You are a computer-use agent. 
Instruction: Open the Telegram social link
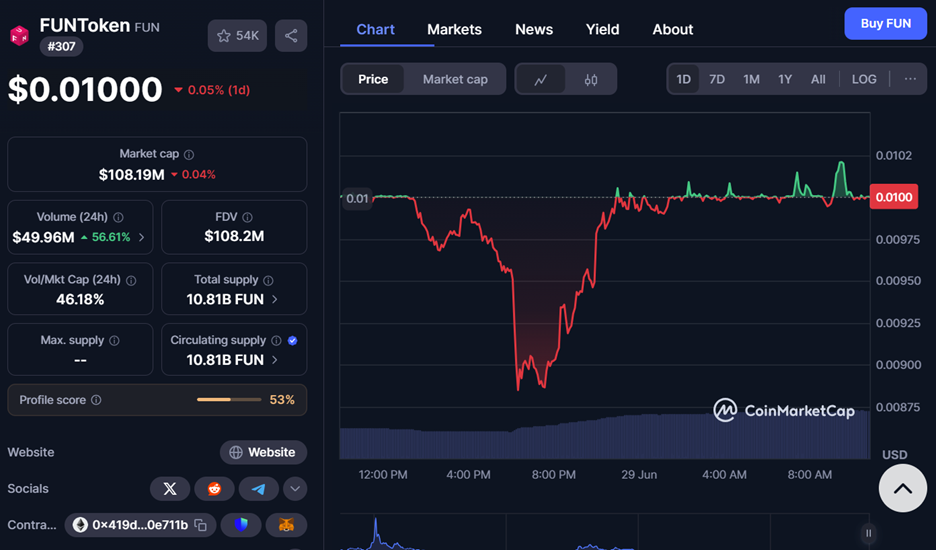258,489
